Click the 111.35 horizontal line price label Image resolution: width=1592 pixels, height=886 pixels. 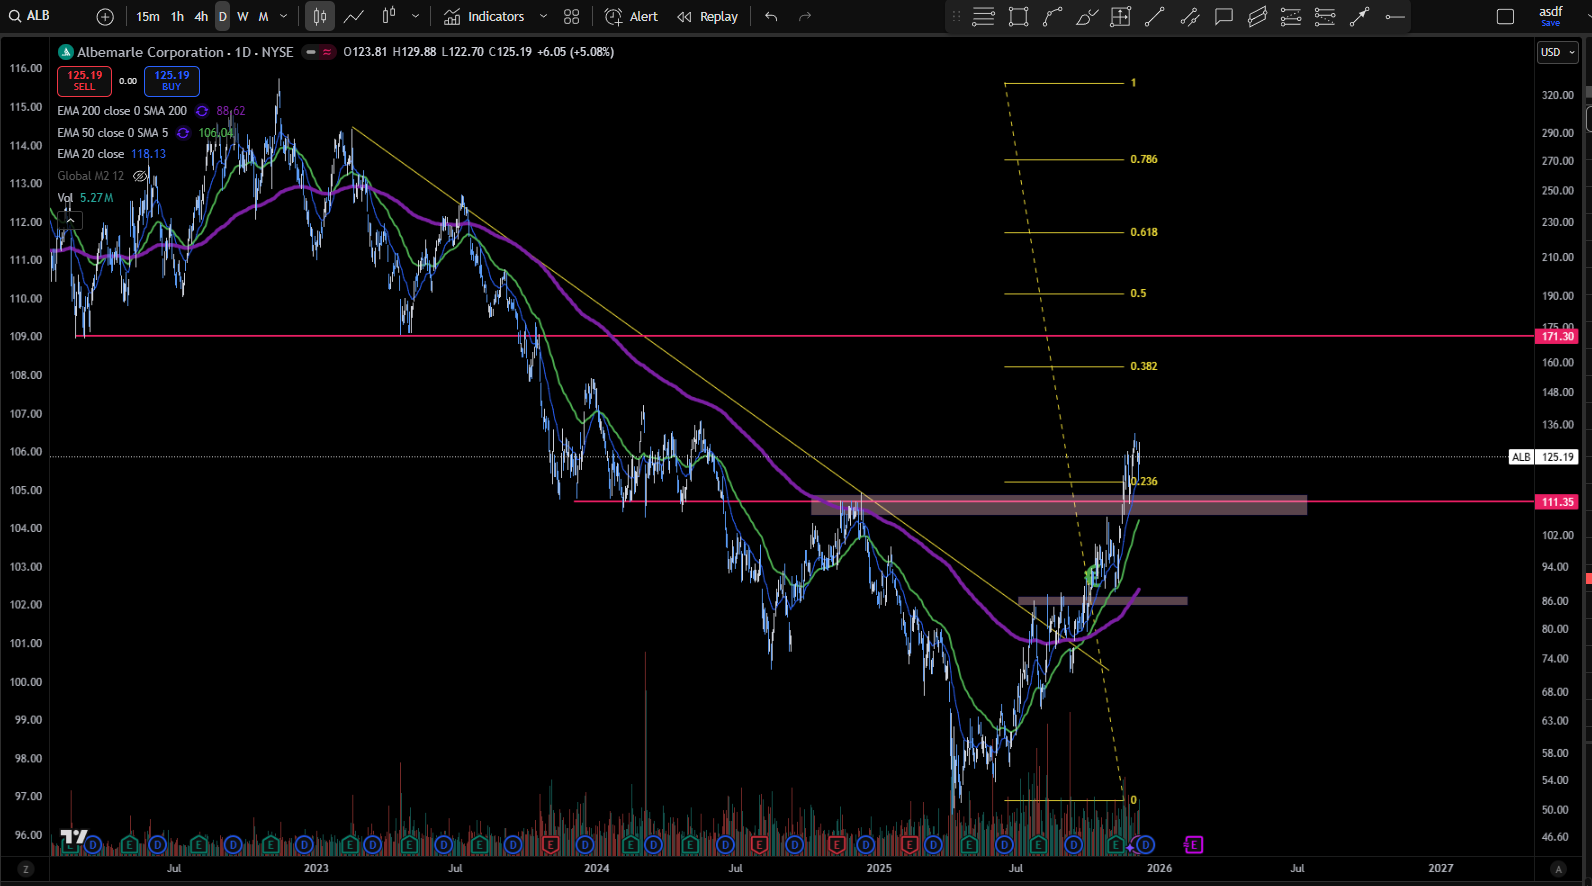(x=1557, y=502)
